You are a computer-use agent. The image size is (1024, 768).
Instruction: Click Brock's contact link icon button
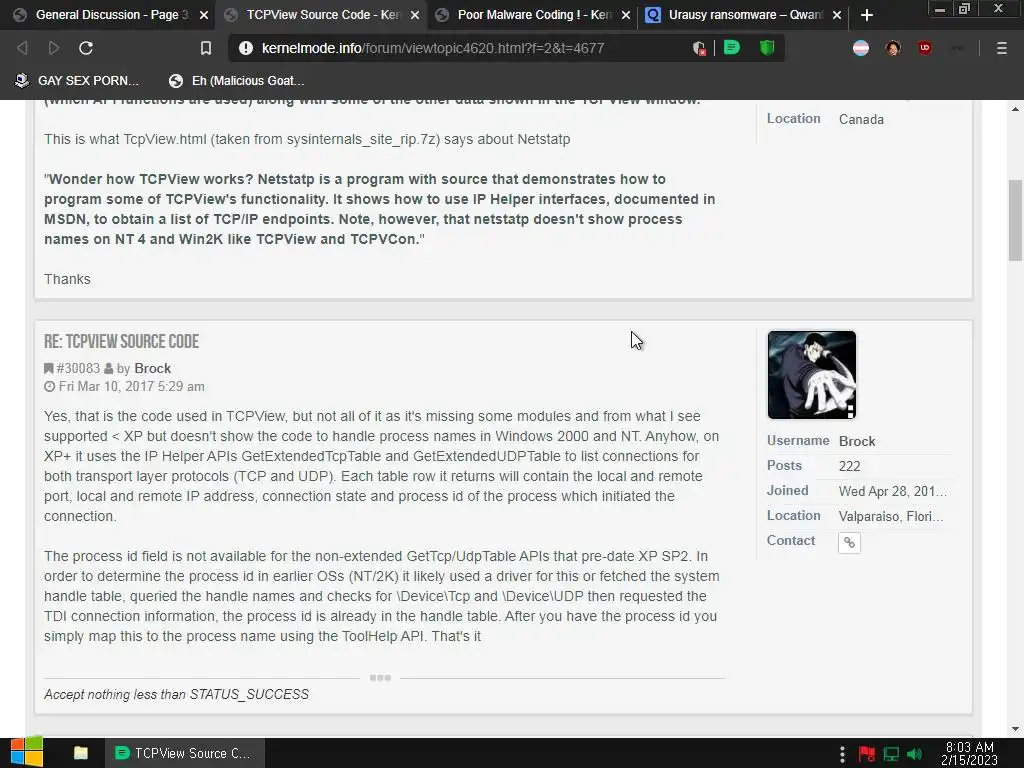pos(849,542)
